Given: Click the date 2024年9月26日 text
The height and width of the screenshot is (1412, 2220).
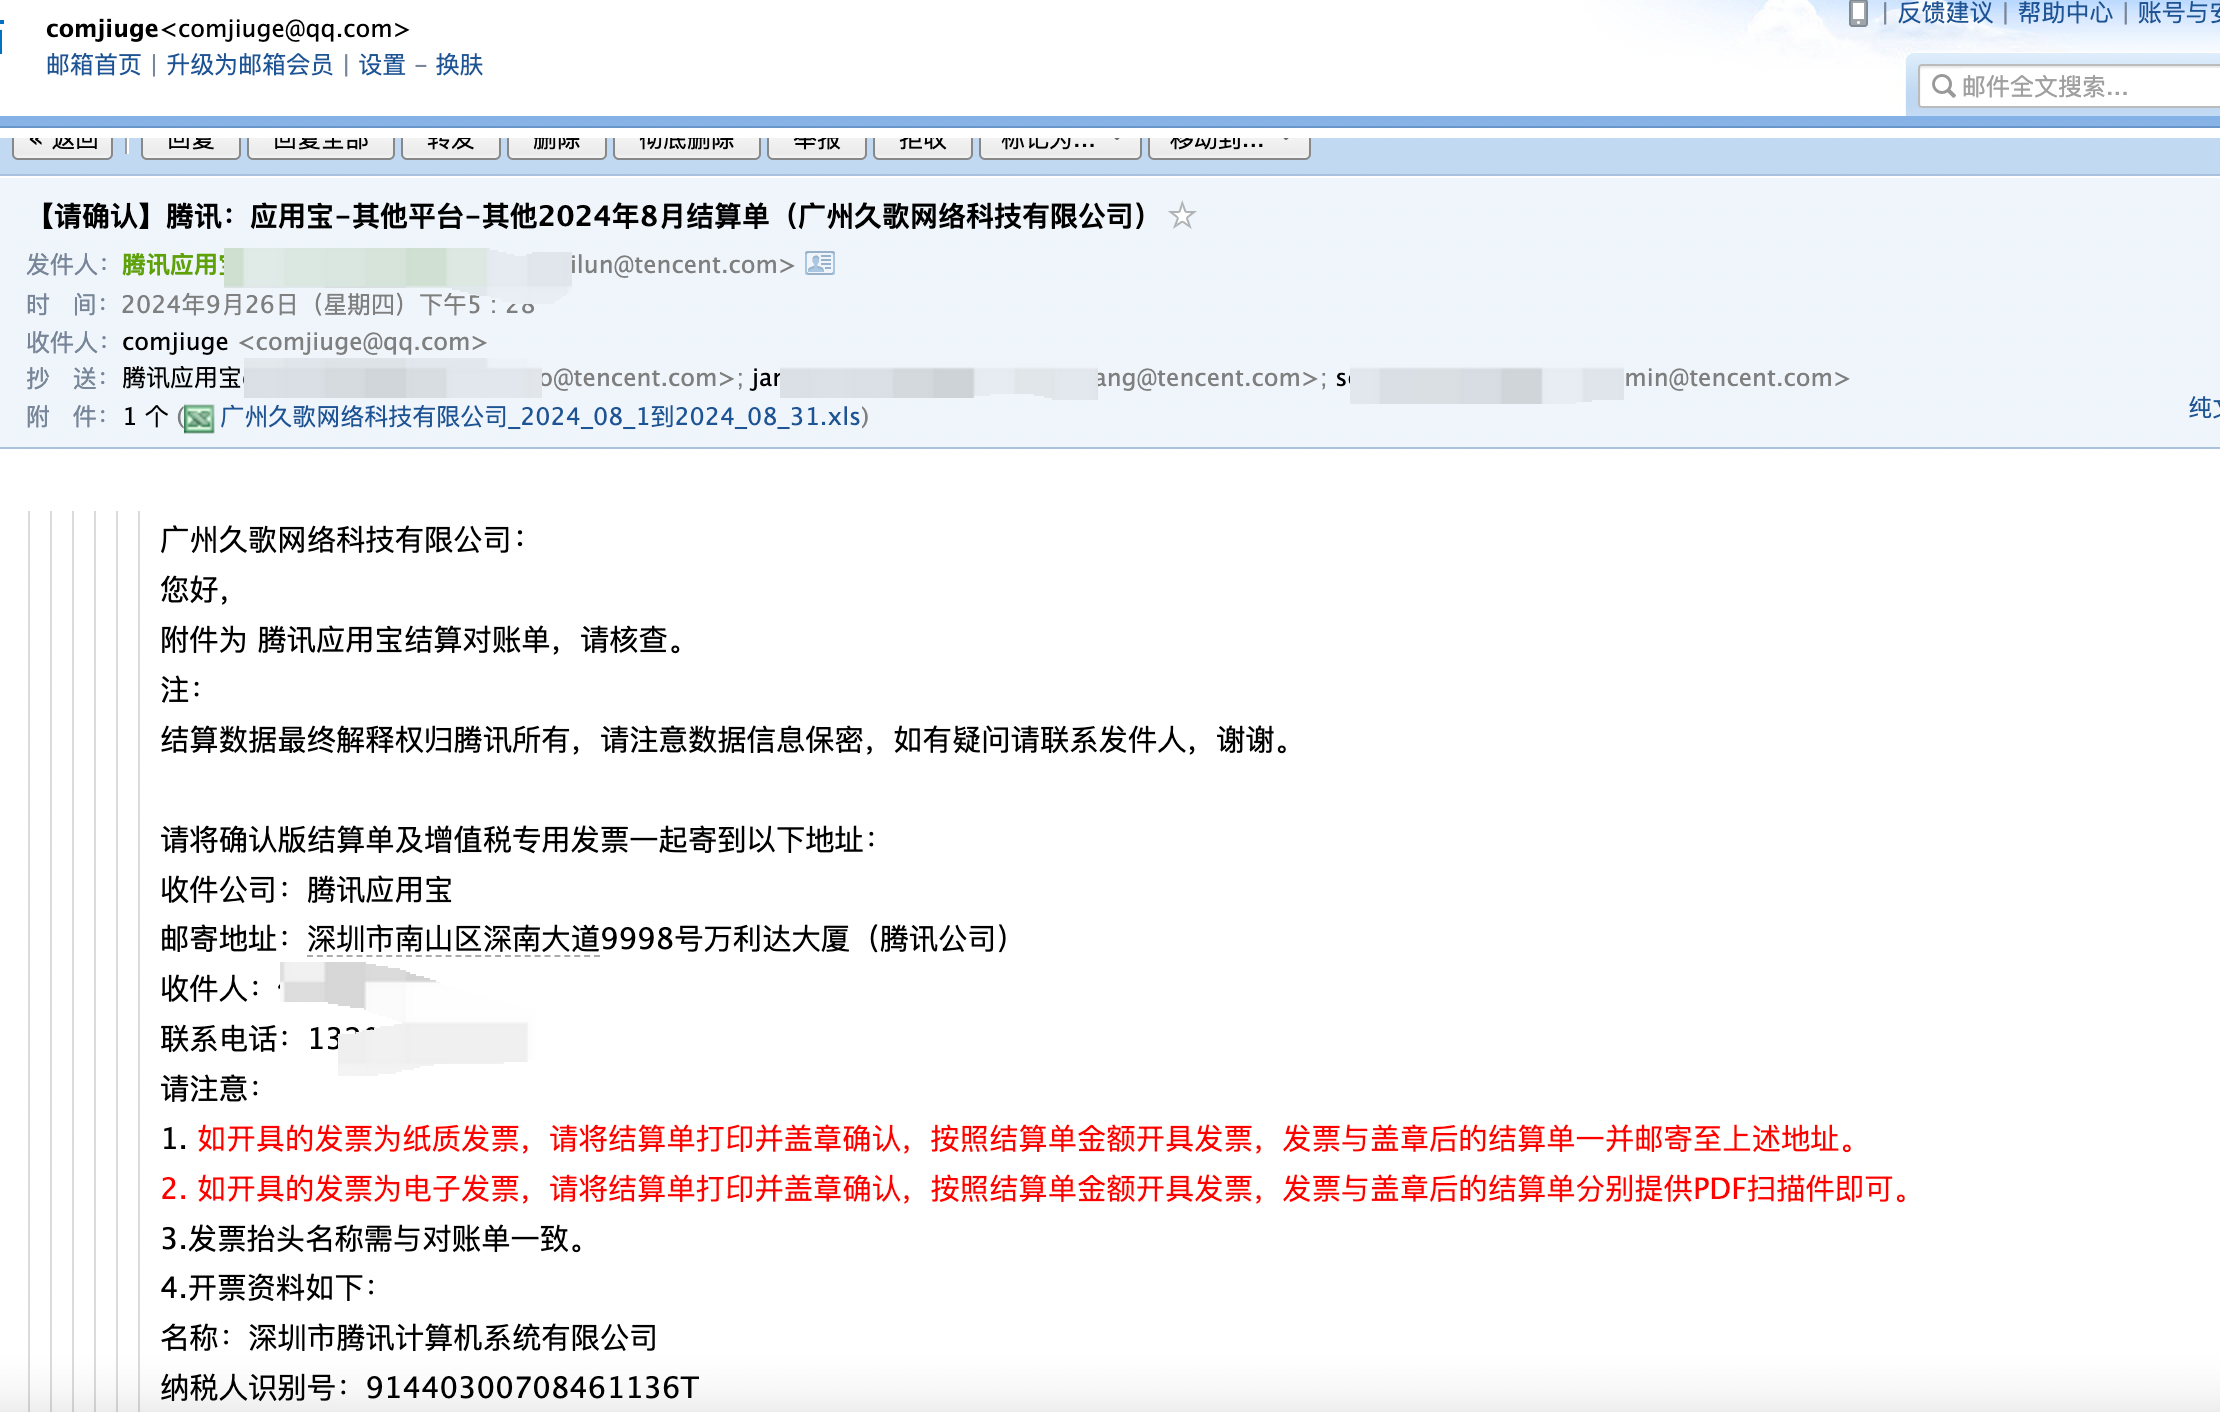Looking at the screenshot, I should (x=210, y=305).
